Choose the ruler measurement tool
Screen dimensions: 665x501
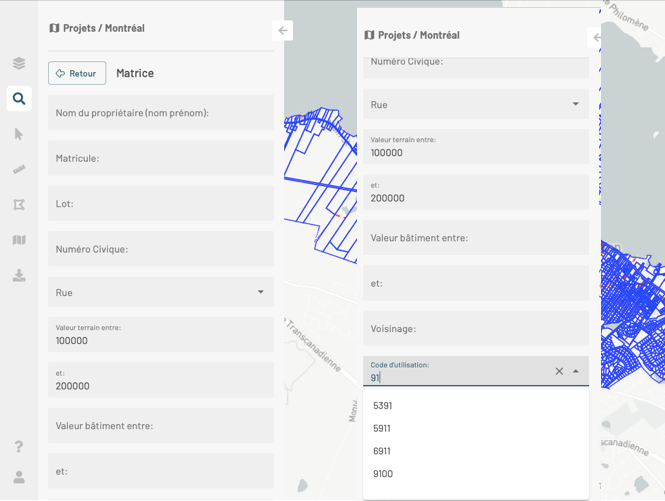(19, 169)
